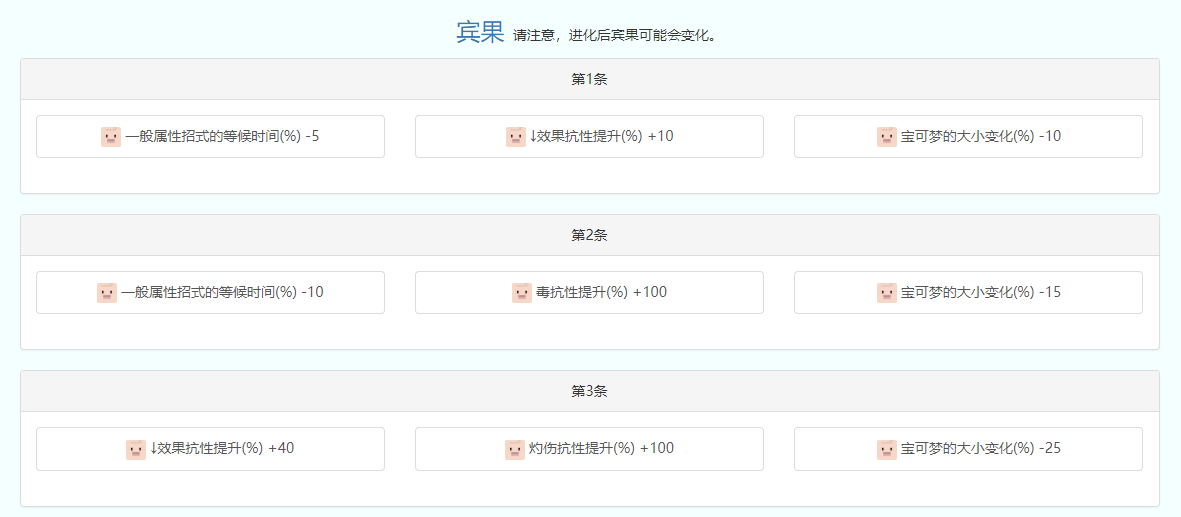
Task: Click the face icon beside 灼伤抗性提升(%) +100
Action: point(515,449)
